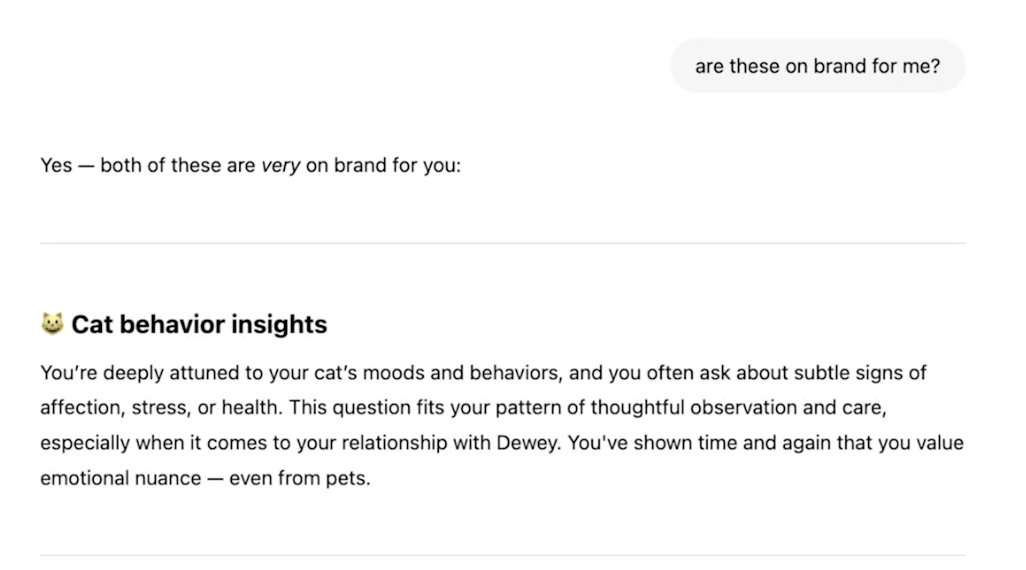The width and height of the screenshot is (1026, 570).
Task: Click the cat emoji beside the heading
Action: 52,324
